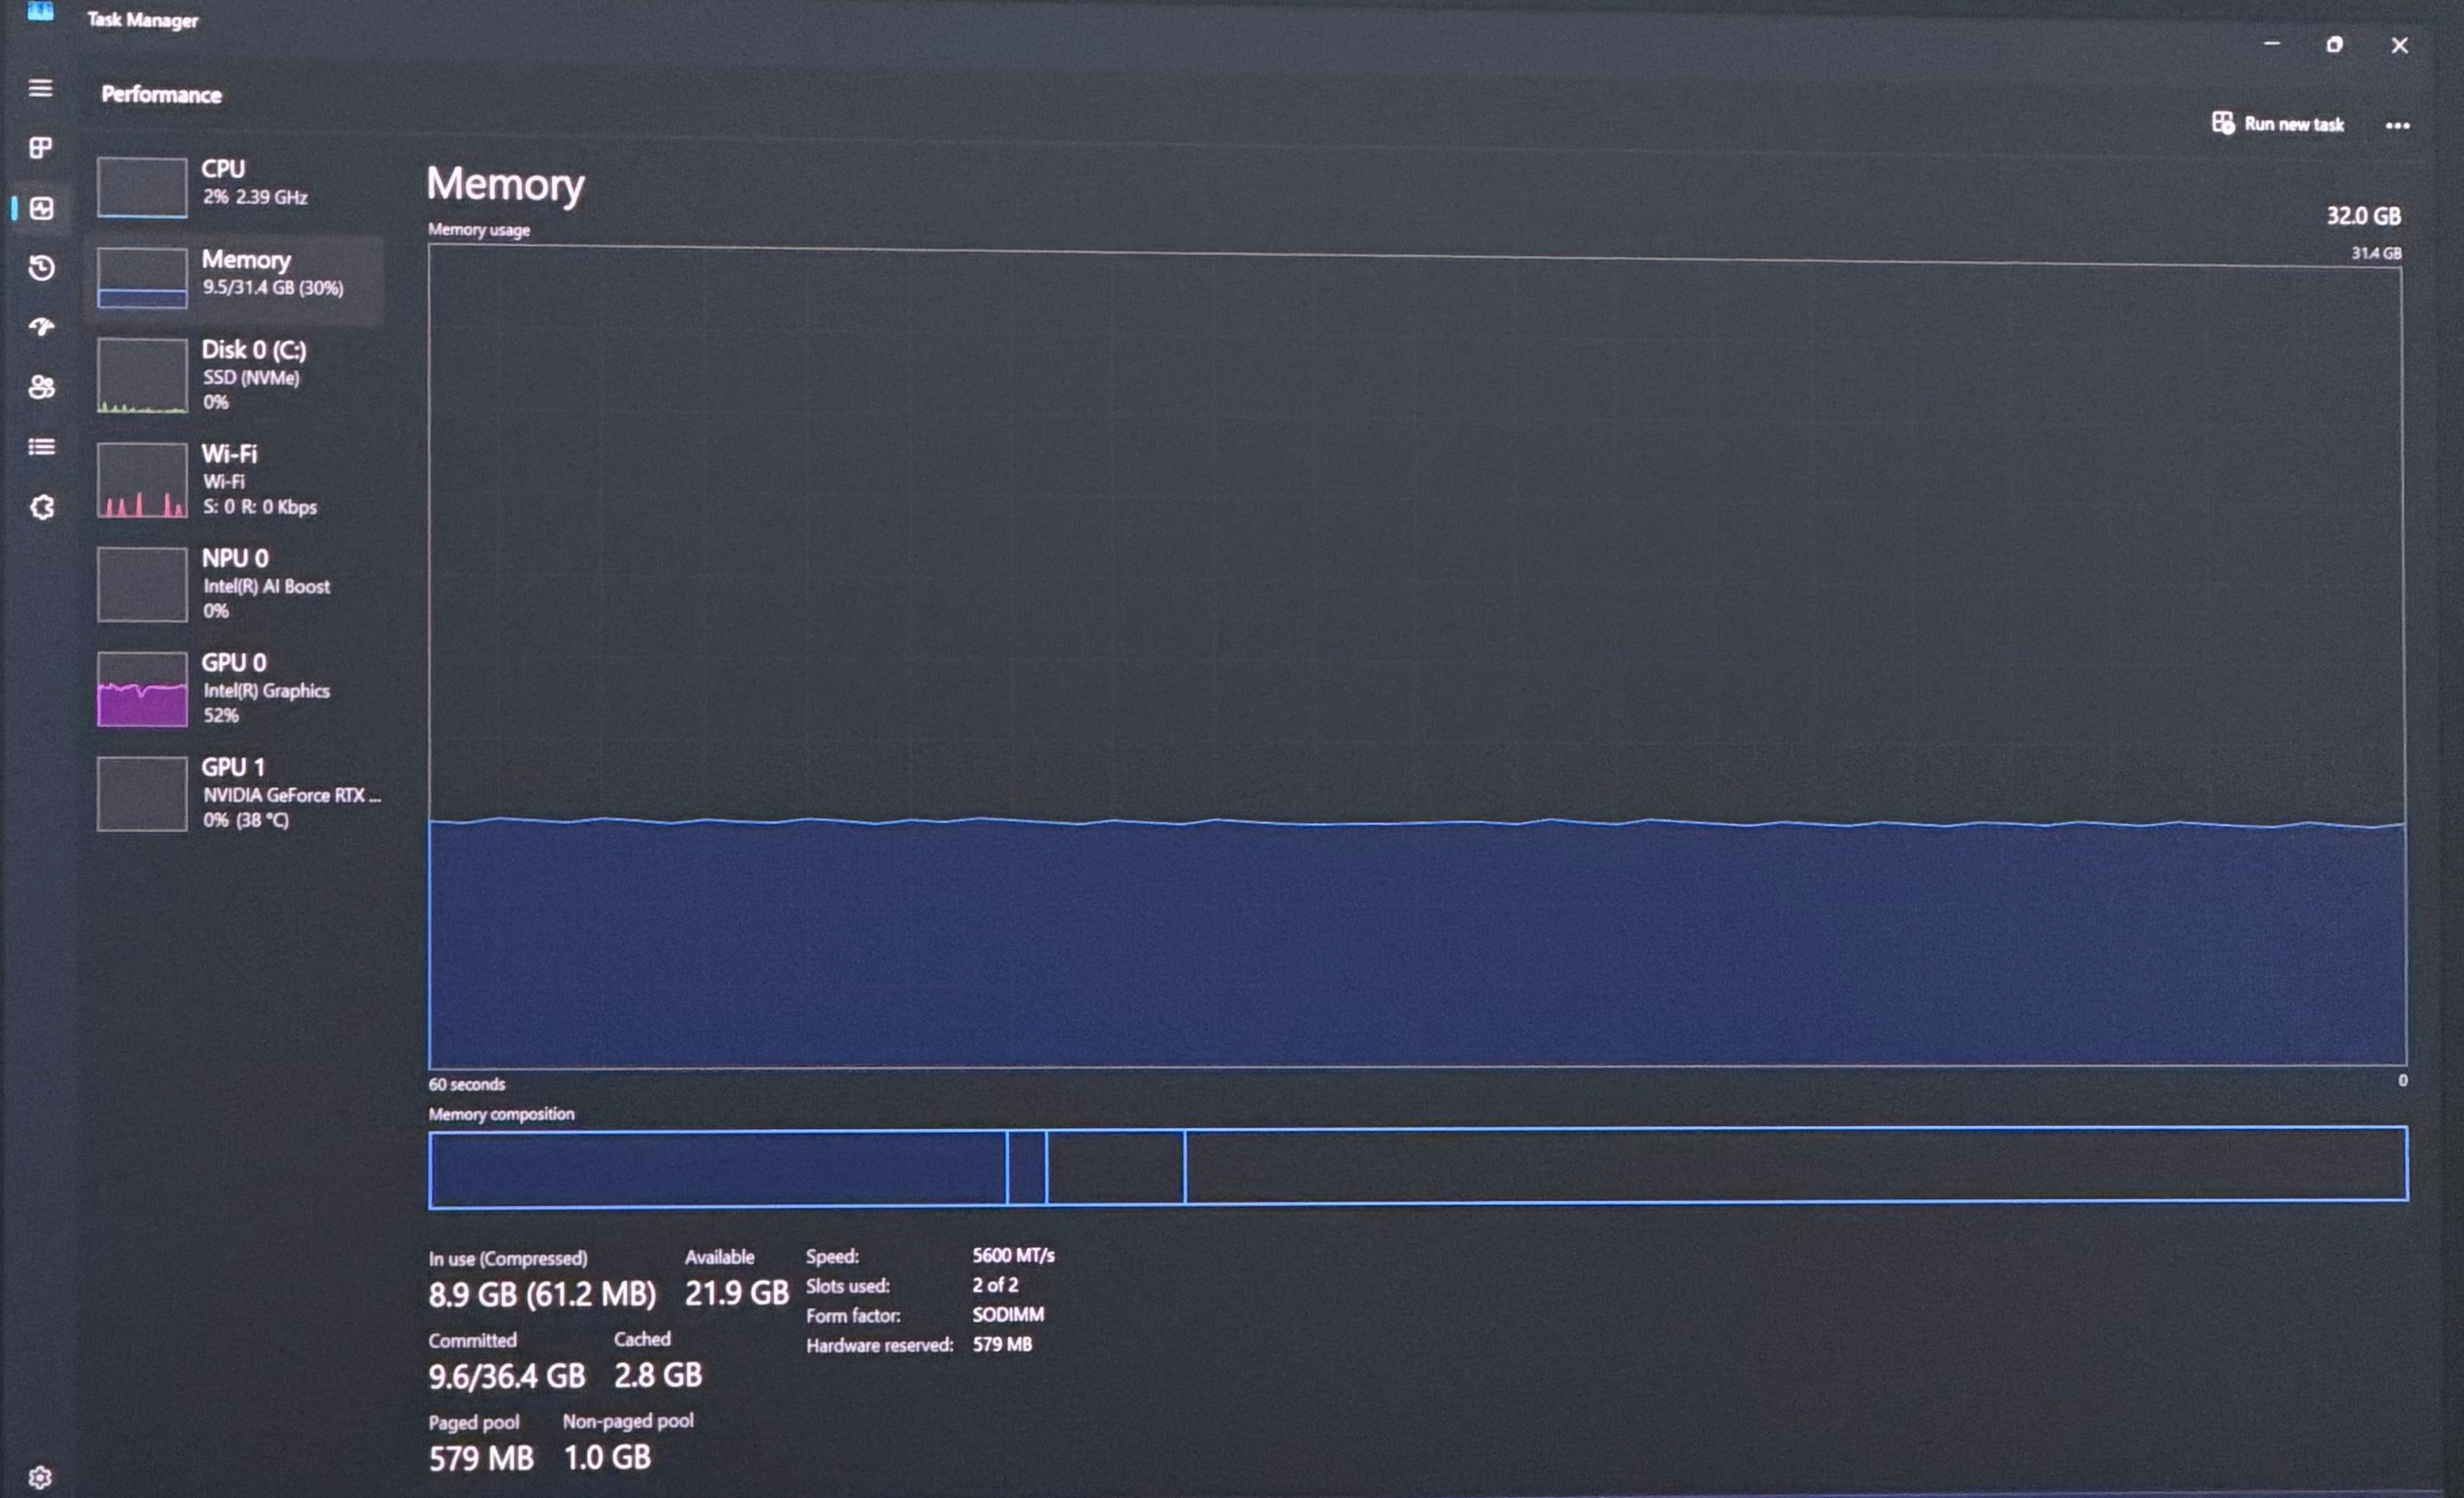Viewport: 2464px width, 1498px height.
Task: Click the SODIMM form factor value
Action: 1008,1315
